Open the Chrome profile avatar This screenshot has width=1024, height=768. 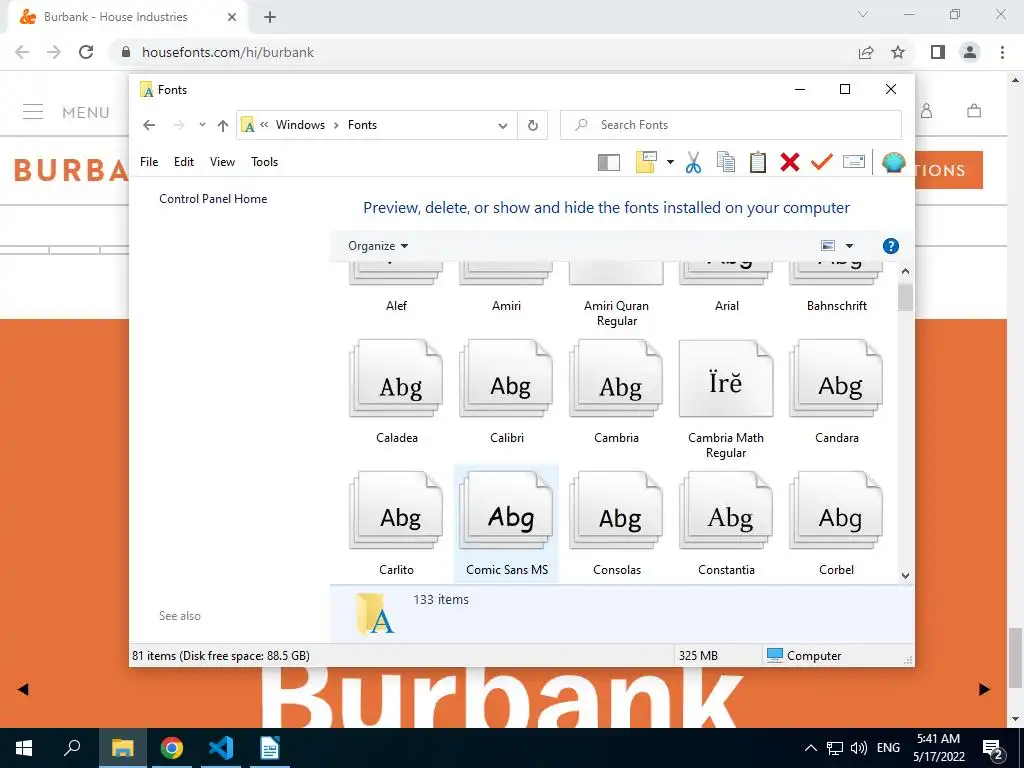(970, 52)
